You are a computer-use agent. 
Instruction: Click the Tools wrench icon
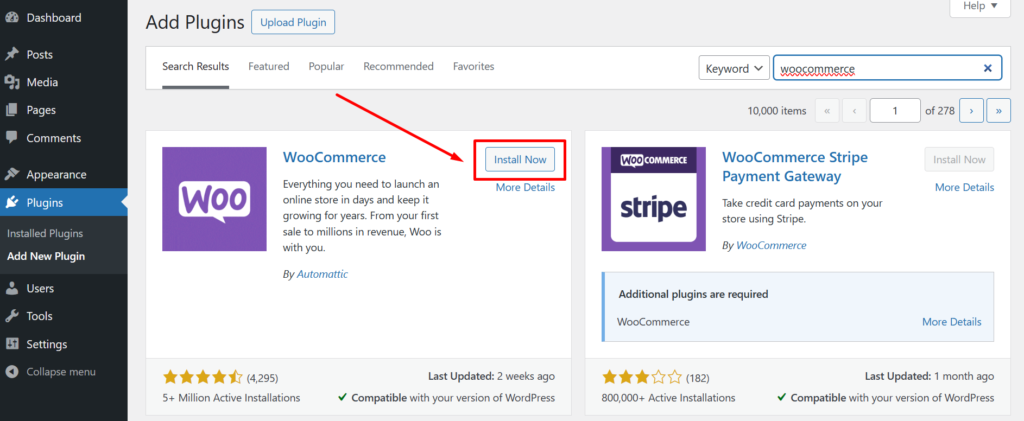[12, 316]
